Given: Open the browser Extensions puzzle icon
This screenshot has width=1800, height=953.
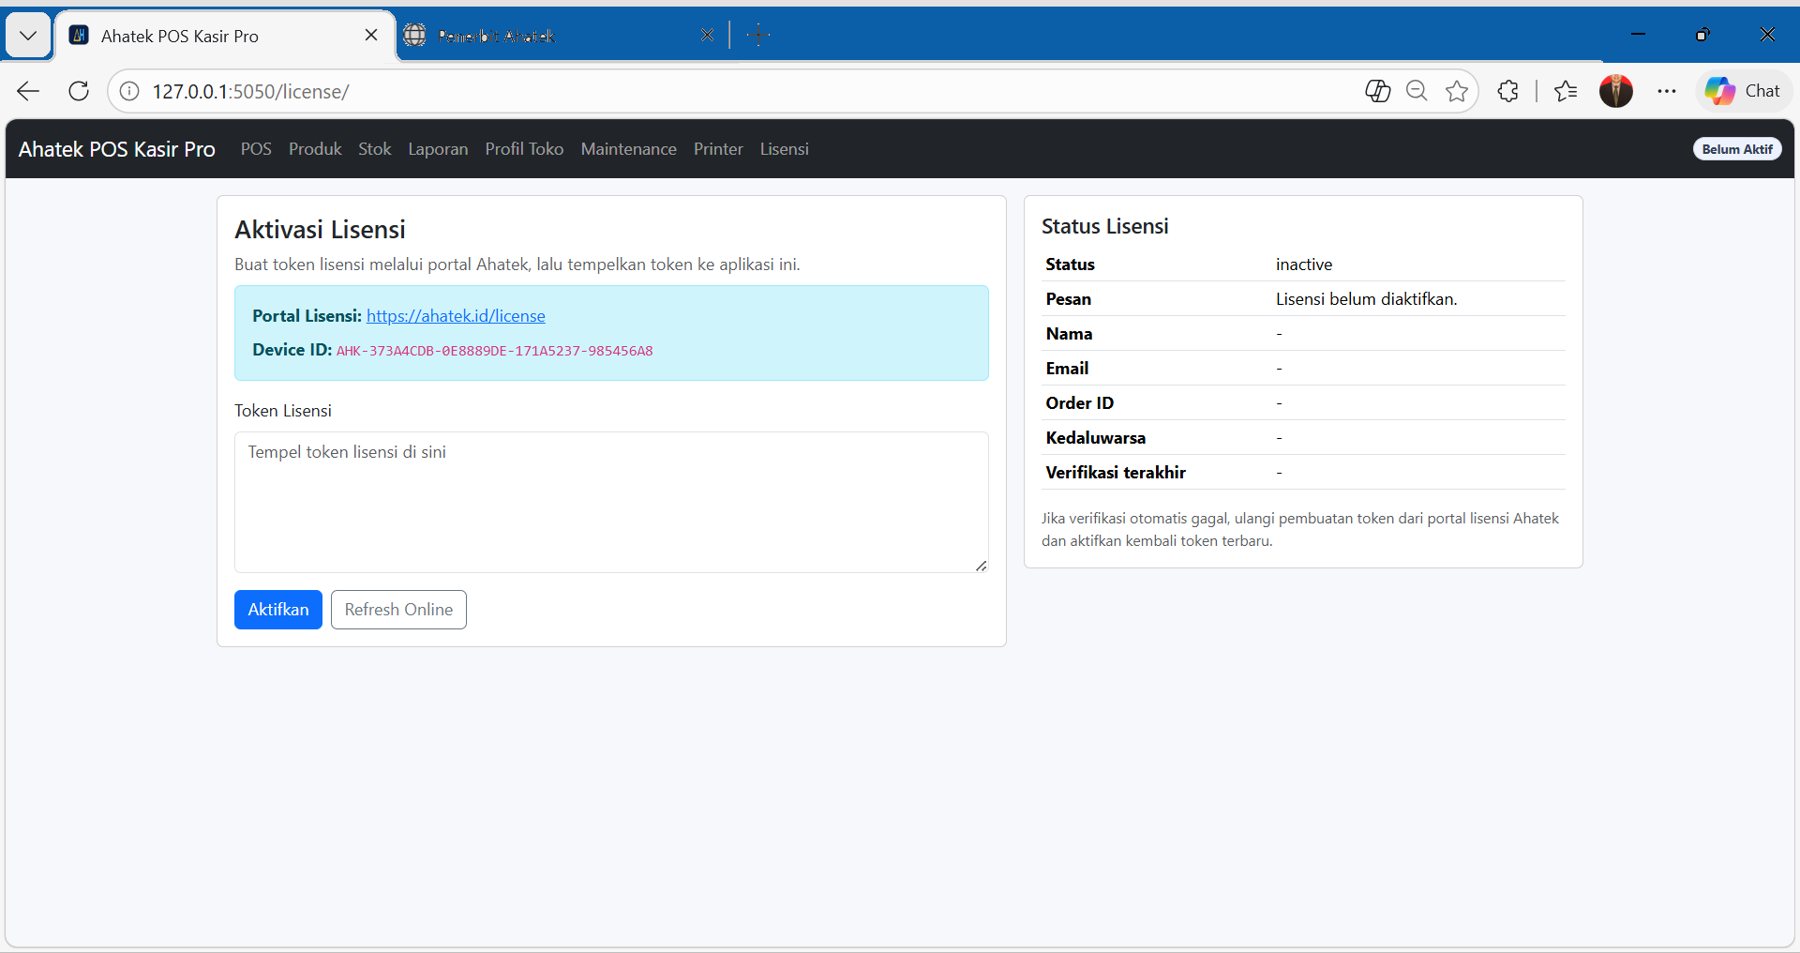Looking at the screenshot, I should (x=1507, y=91).
